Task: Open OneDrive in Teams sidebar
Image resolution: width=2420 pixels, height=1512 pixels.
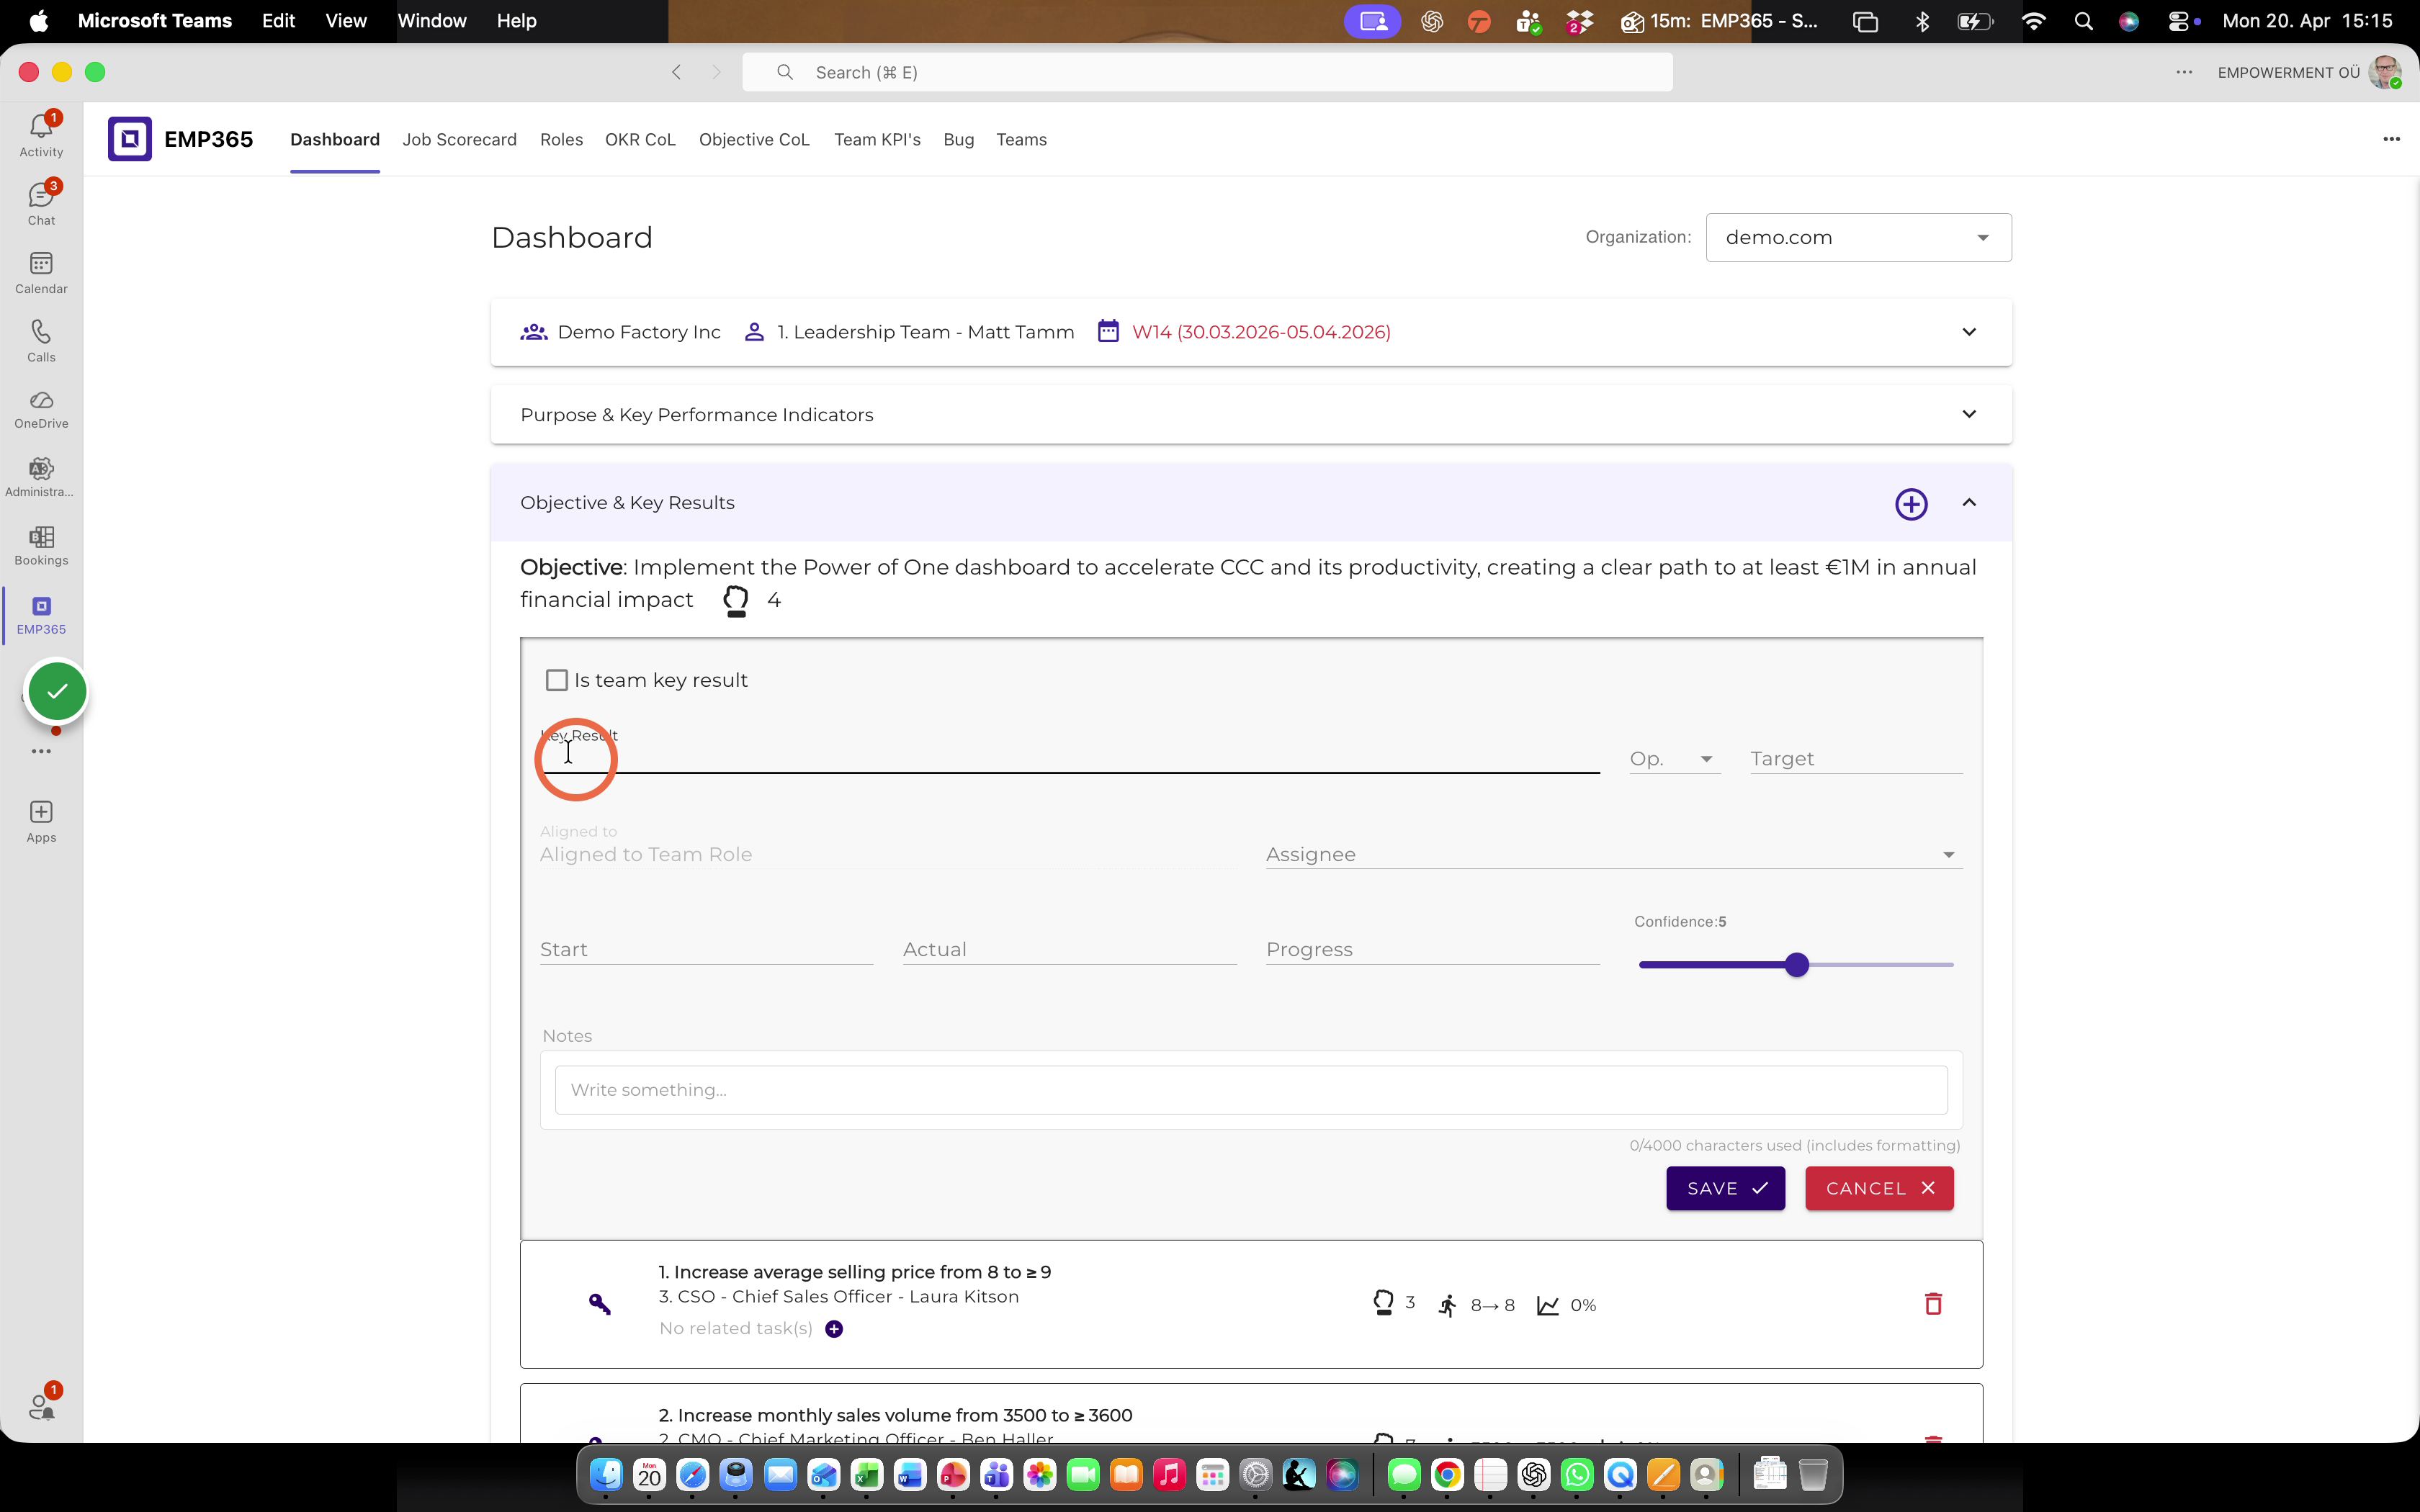Action: click(41, 409)
